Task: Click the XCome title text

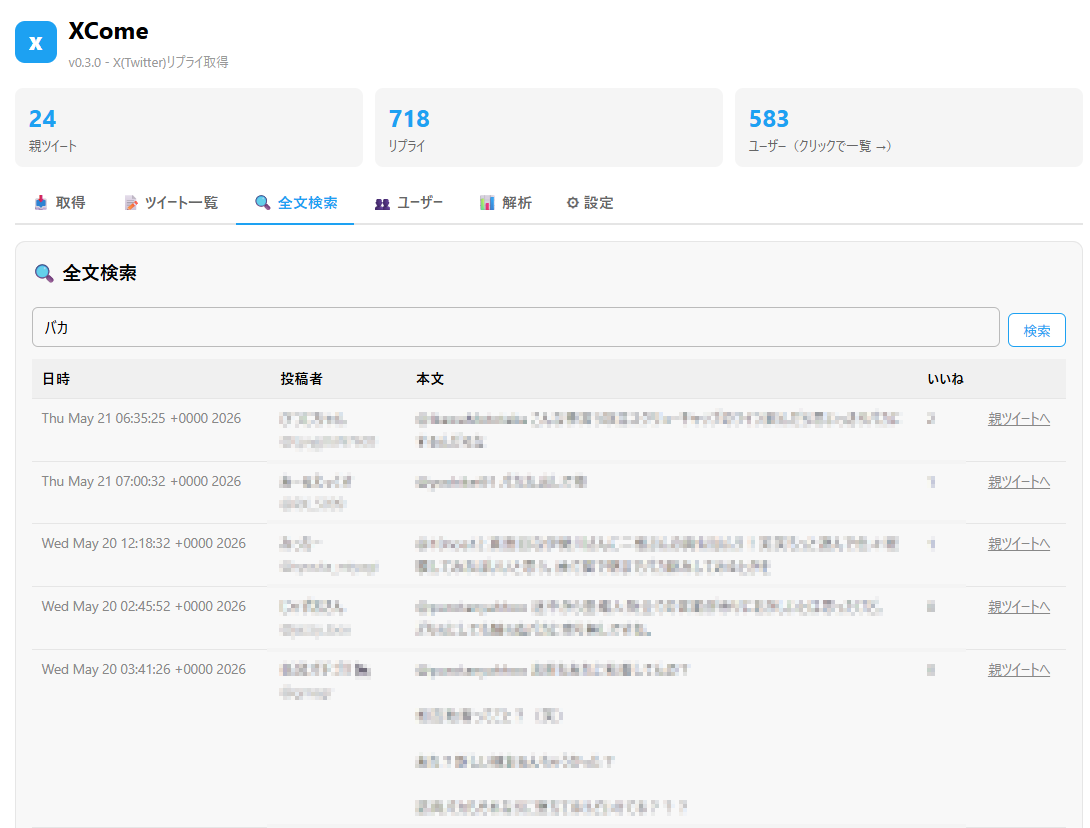Action: (x=108, y=31)
